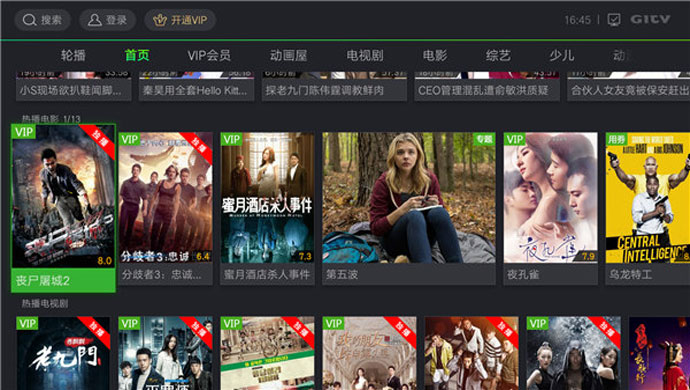Switch to the 轮播 tab
This screenshot has width=690, height=390.
pyautogui.click(x=73, y=55)
